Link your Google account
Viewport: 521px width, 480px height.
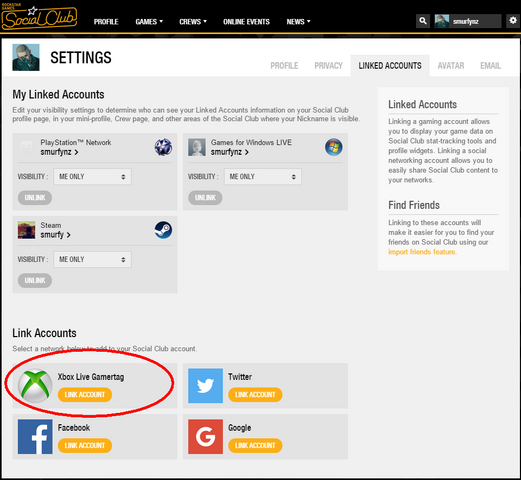coord(255,446)
